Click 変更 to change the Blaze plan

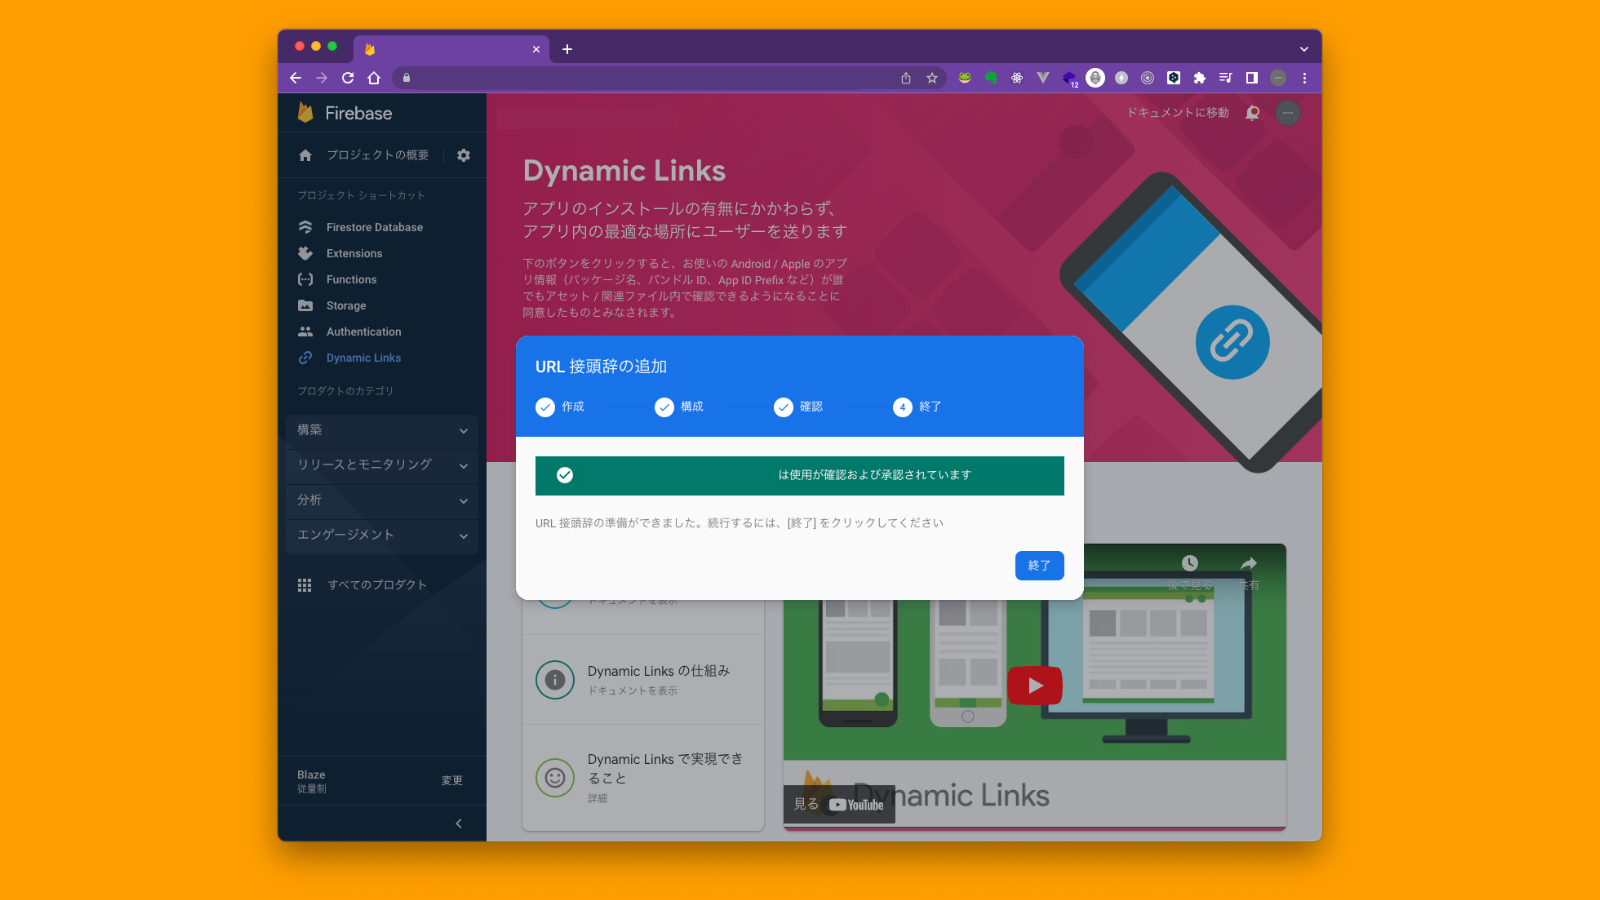[x=452, y=780]
